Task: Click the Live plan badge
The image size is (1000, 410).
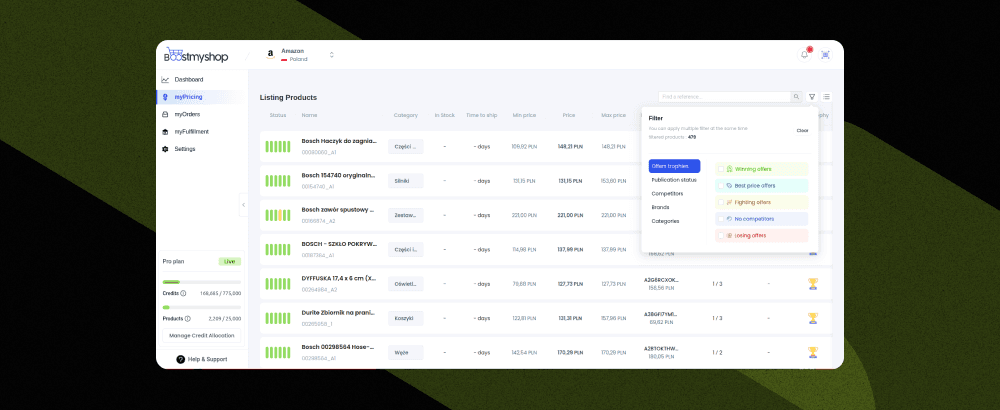Action: point(230,261)
